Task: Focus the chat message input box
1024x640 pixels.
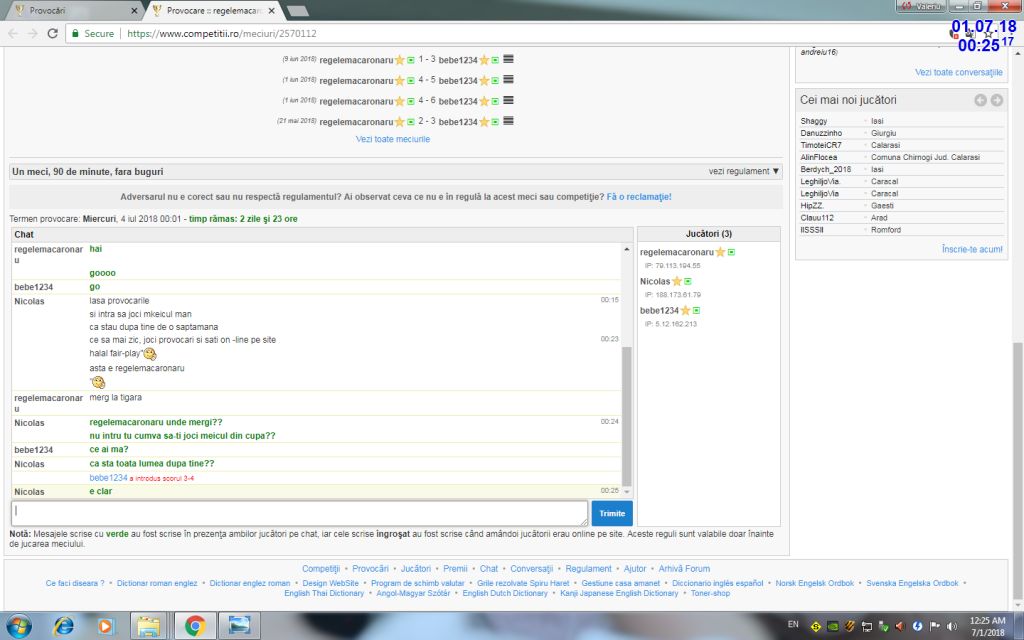Action: tap(300, 513)
